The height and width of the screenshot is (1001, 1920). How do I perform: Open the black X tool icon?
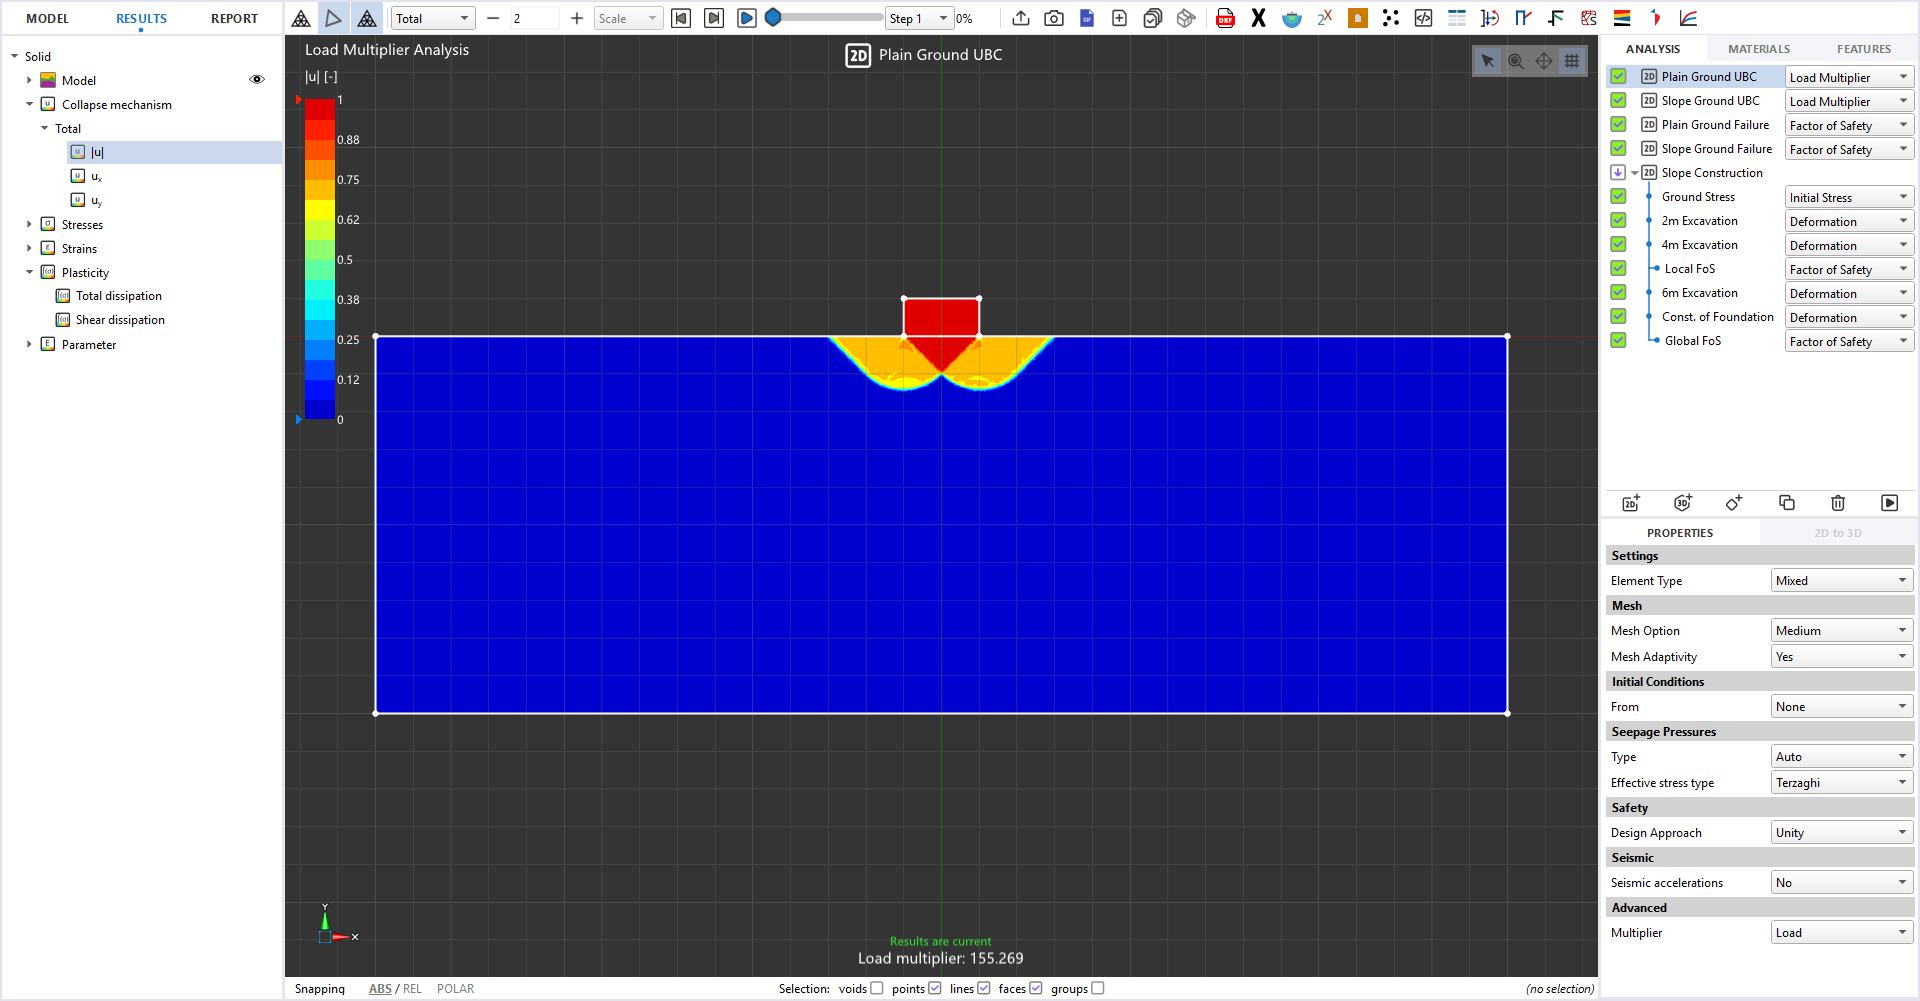pos(1258,18)
